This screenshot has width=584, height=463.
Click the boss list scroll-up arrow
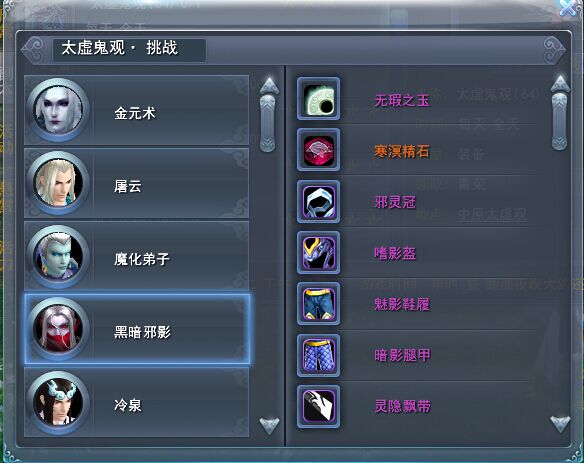click(269, 85)
